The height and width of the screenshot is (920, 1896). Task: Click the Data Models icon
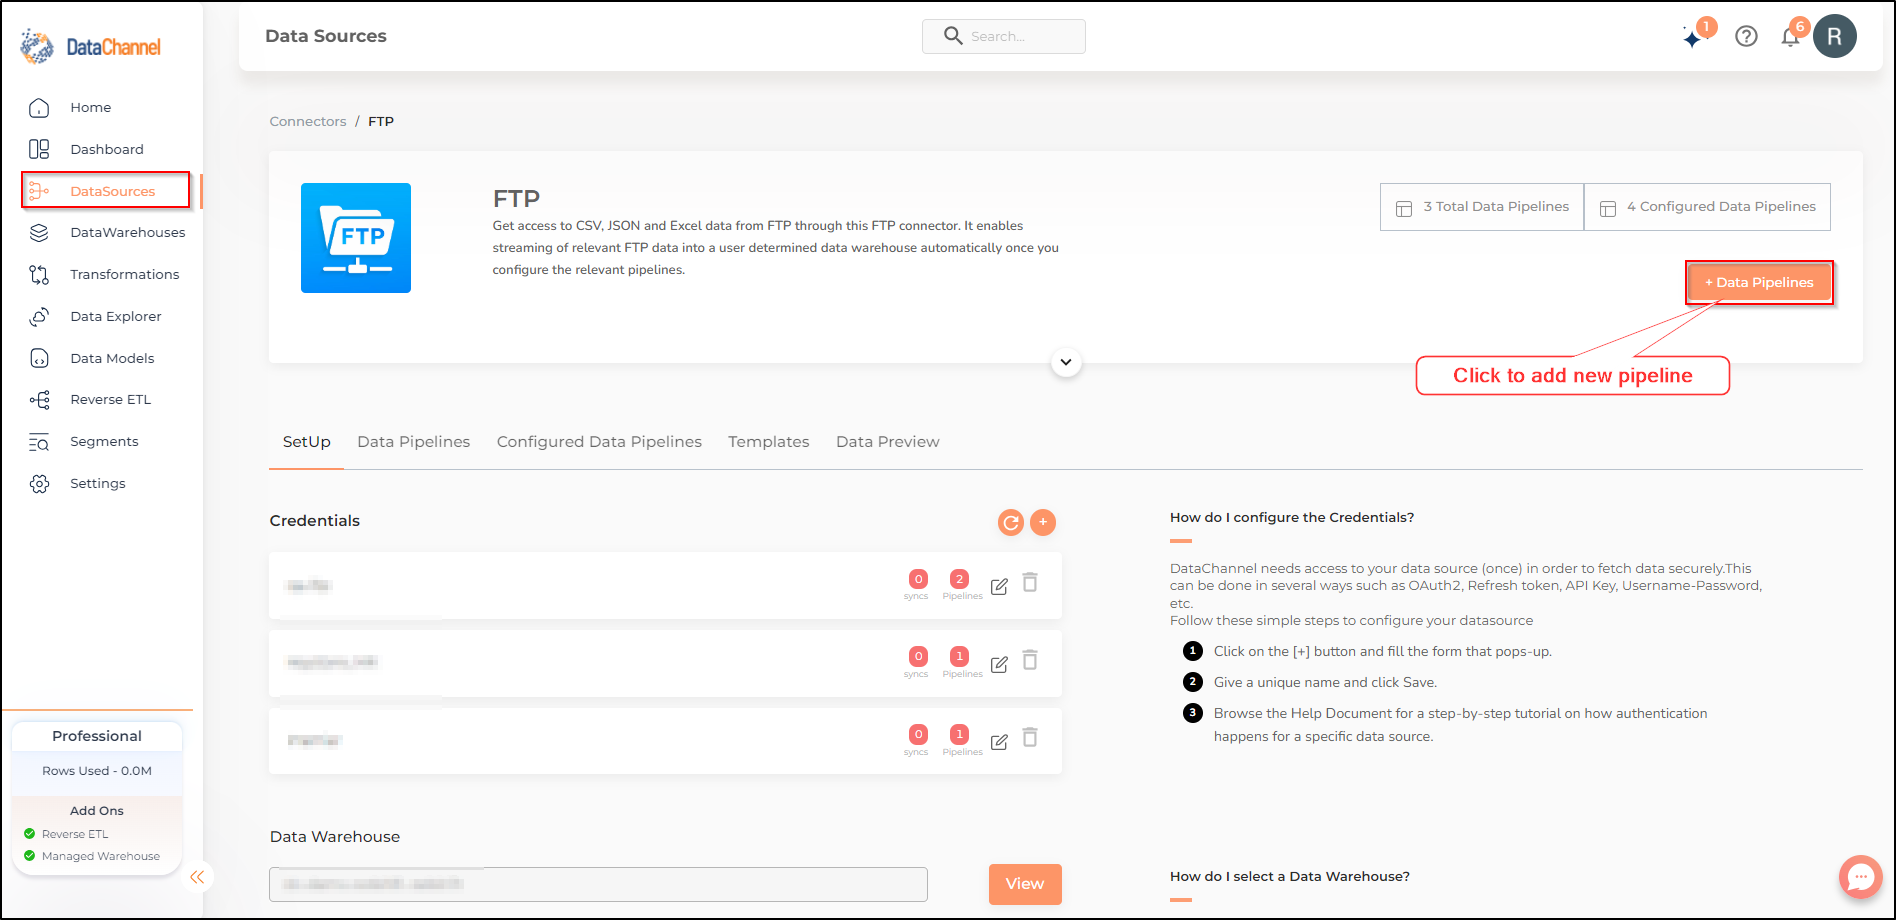[39, 358]
